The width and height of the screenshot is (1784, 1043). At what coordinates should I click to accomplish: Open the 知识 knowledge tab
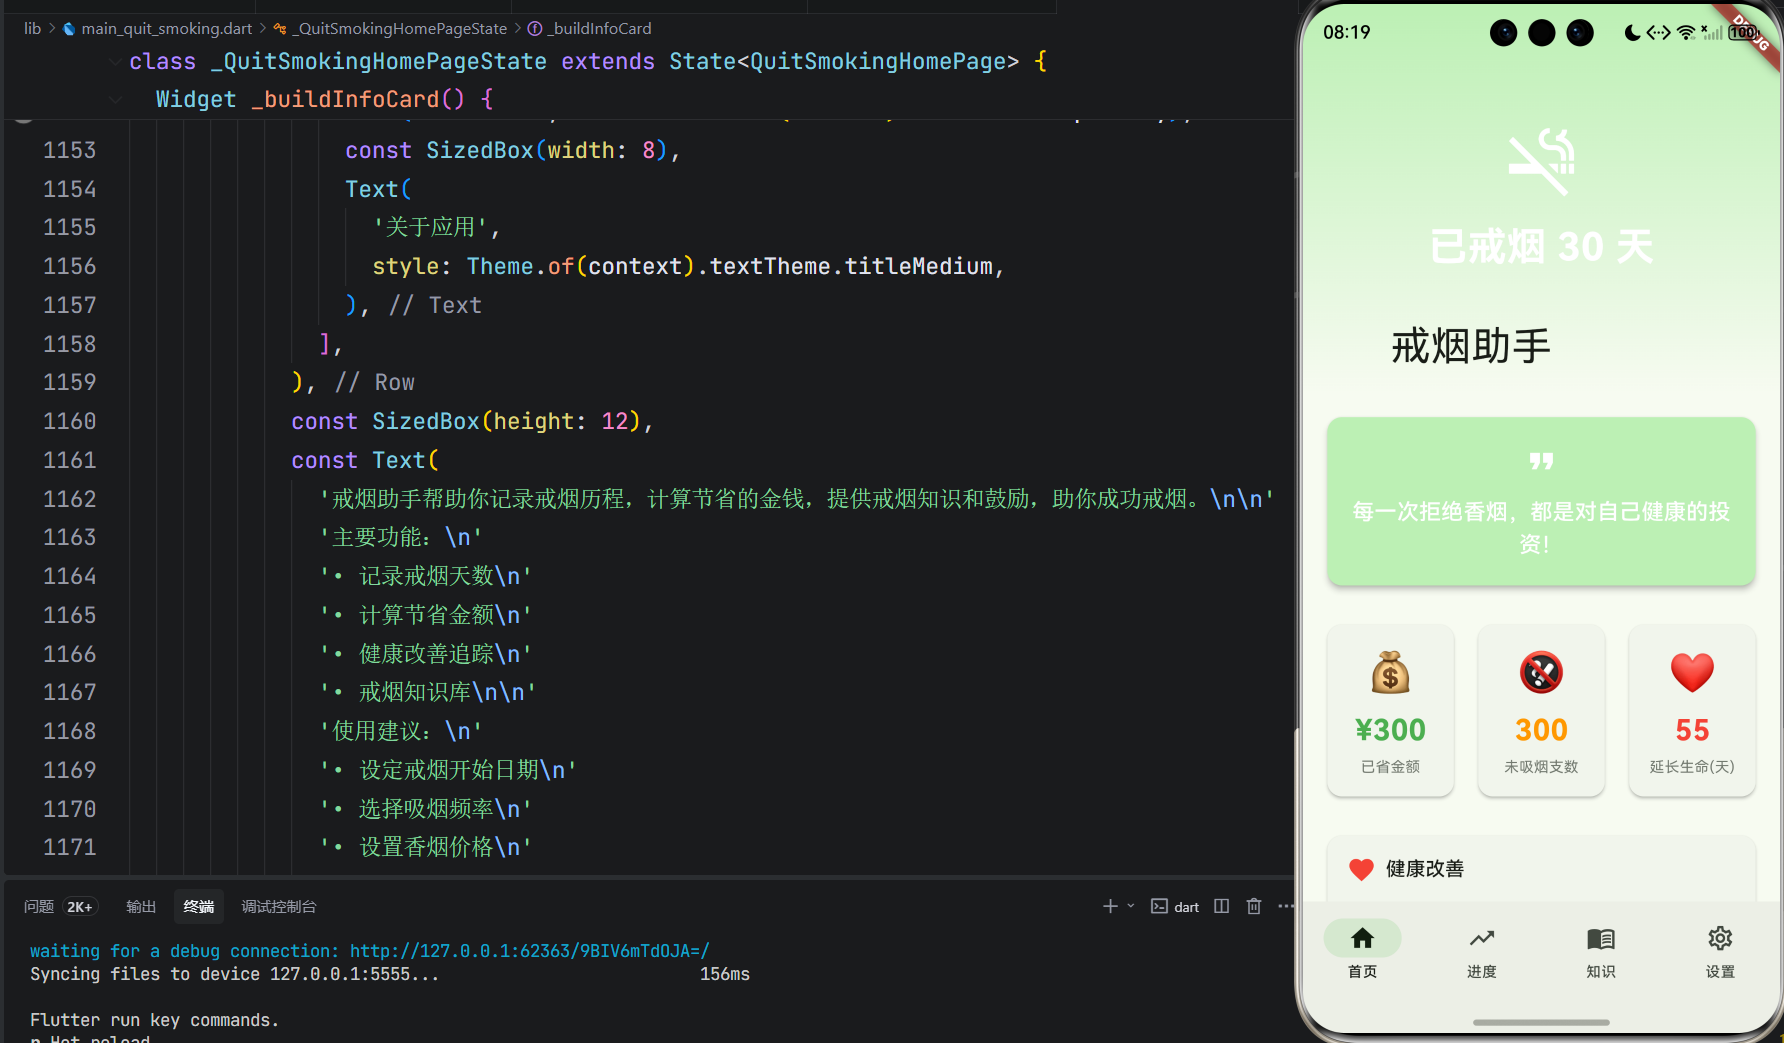1600,950
